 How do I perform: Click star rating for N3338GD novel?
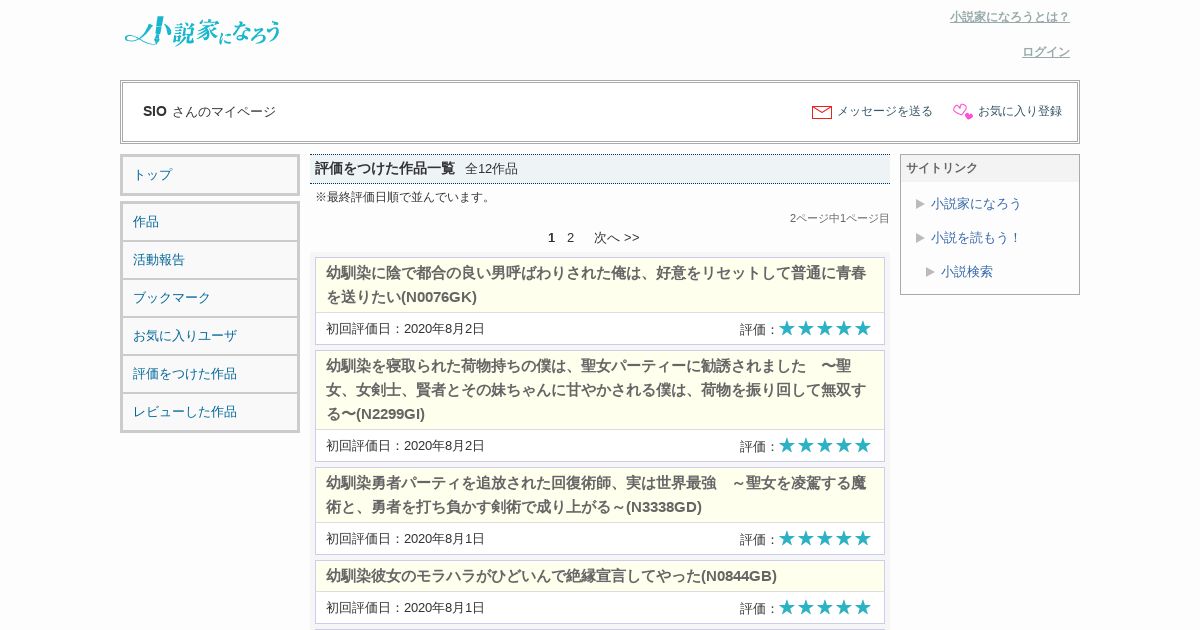(x=825, y=538)
